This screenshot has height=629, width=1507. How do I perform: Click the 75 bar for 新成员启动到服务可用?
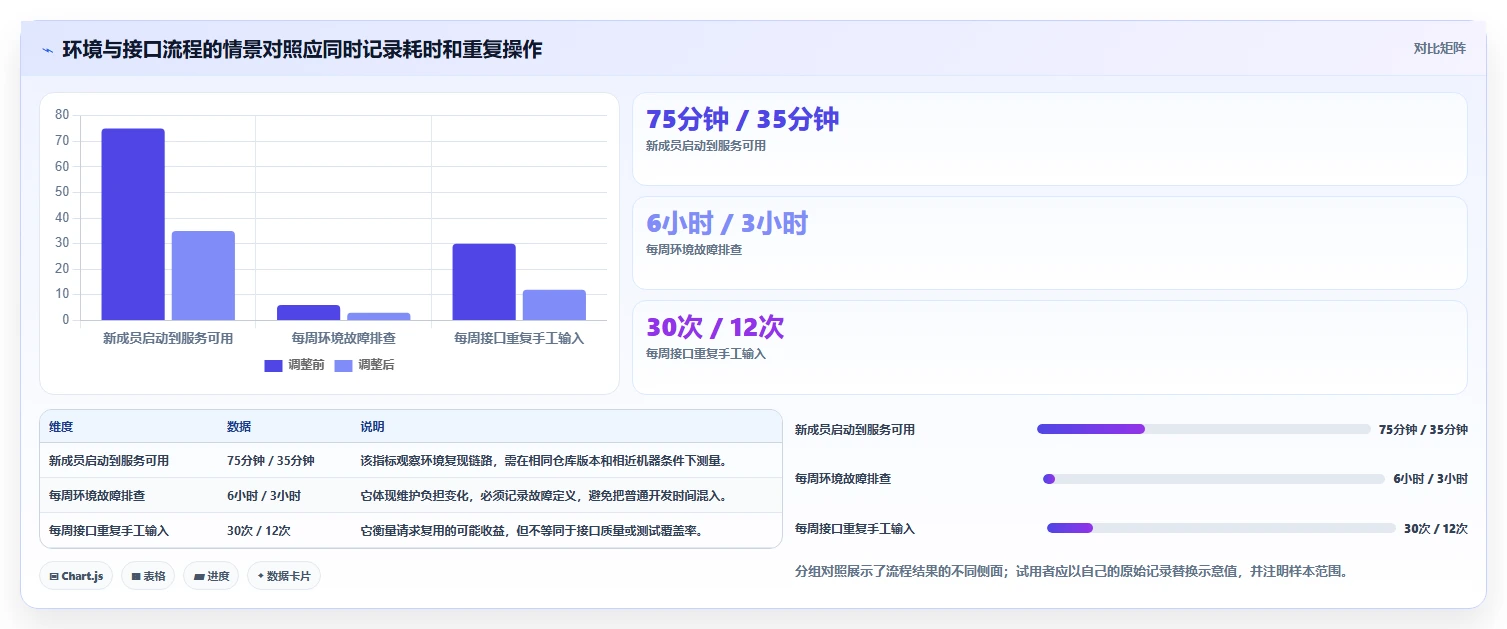coord(133,224)
